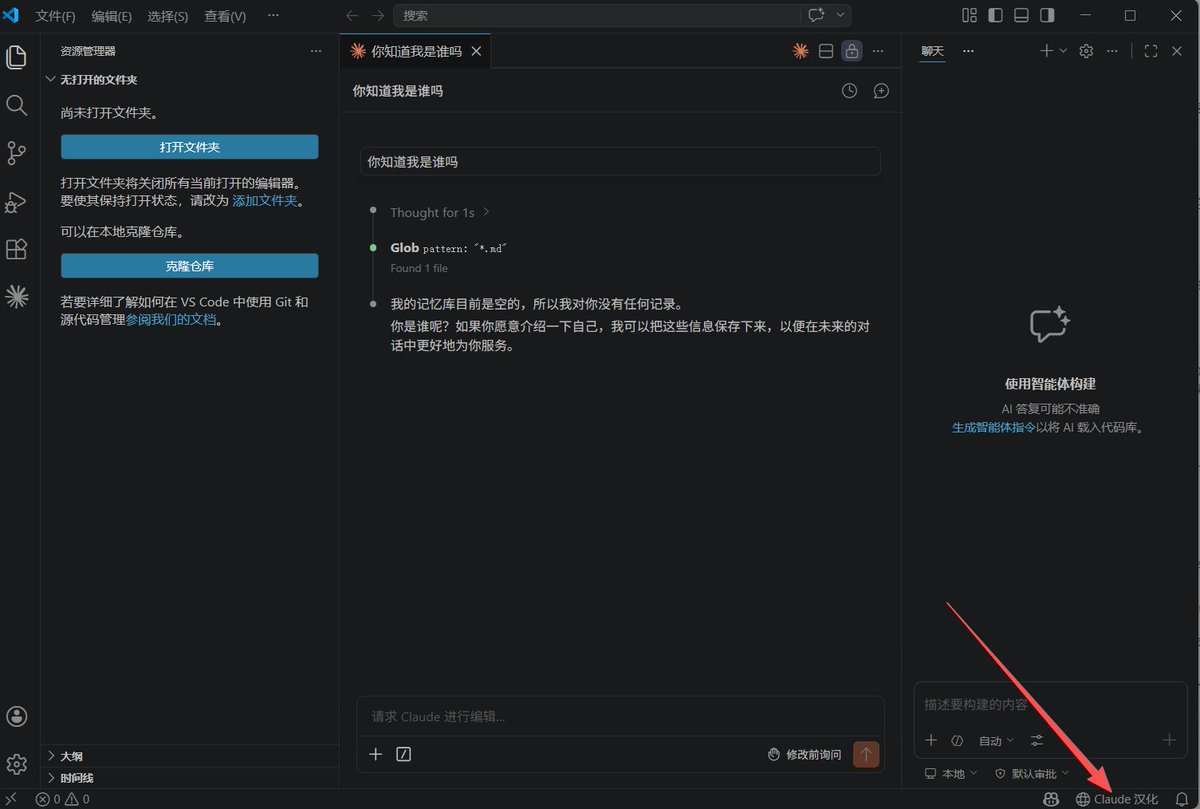
Task: Click the add attachment plus in Claude input
Action: [376, 754]
